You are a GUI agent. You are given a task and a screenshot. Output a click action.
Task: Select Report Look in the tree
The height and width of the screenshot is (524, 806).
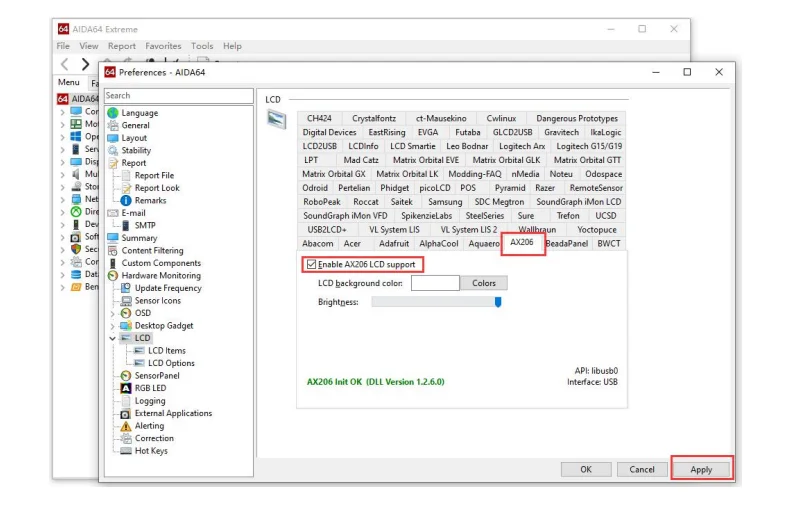[157, 188]
